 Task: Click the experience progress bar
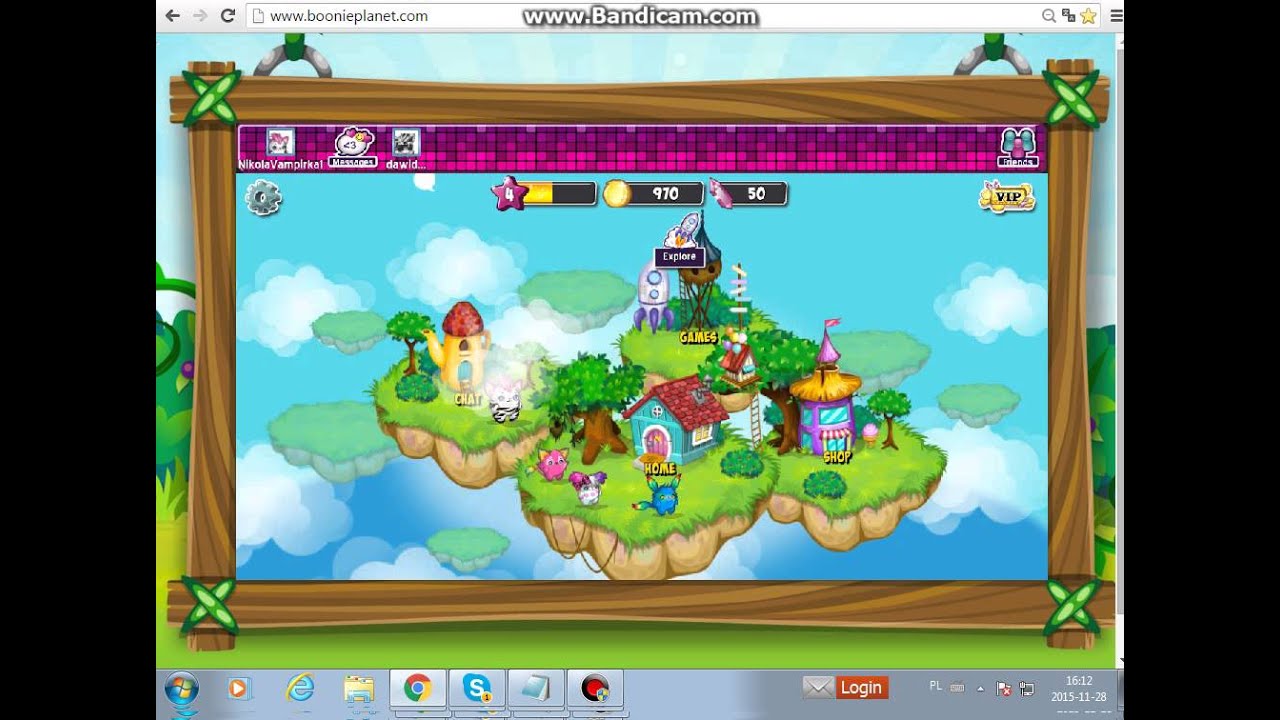(x=559, y=194)
